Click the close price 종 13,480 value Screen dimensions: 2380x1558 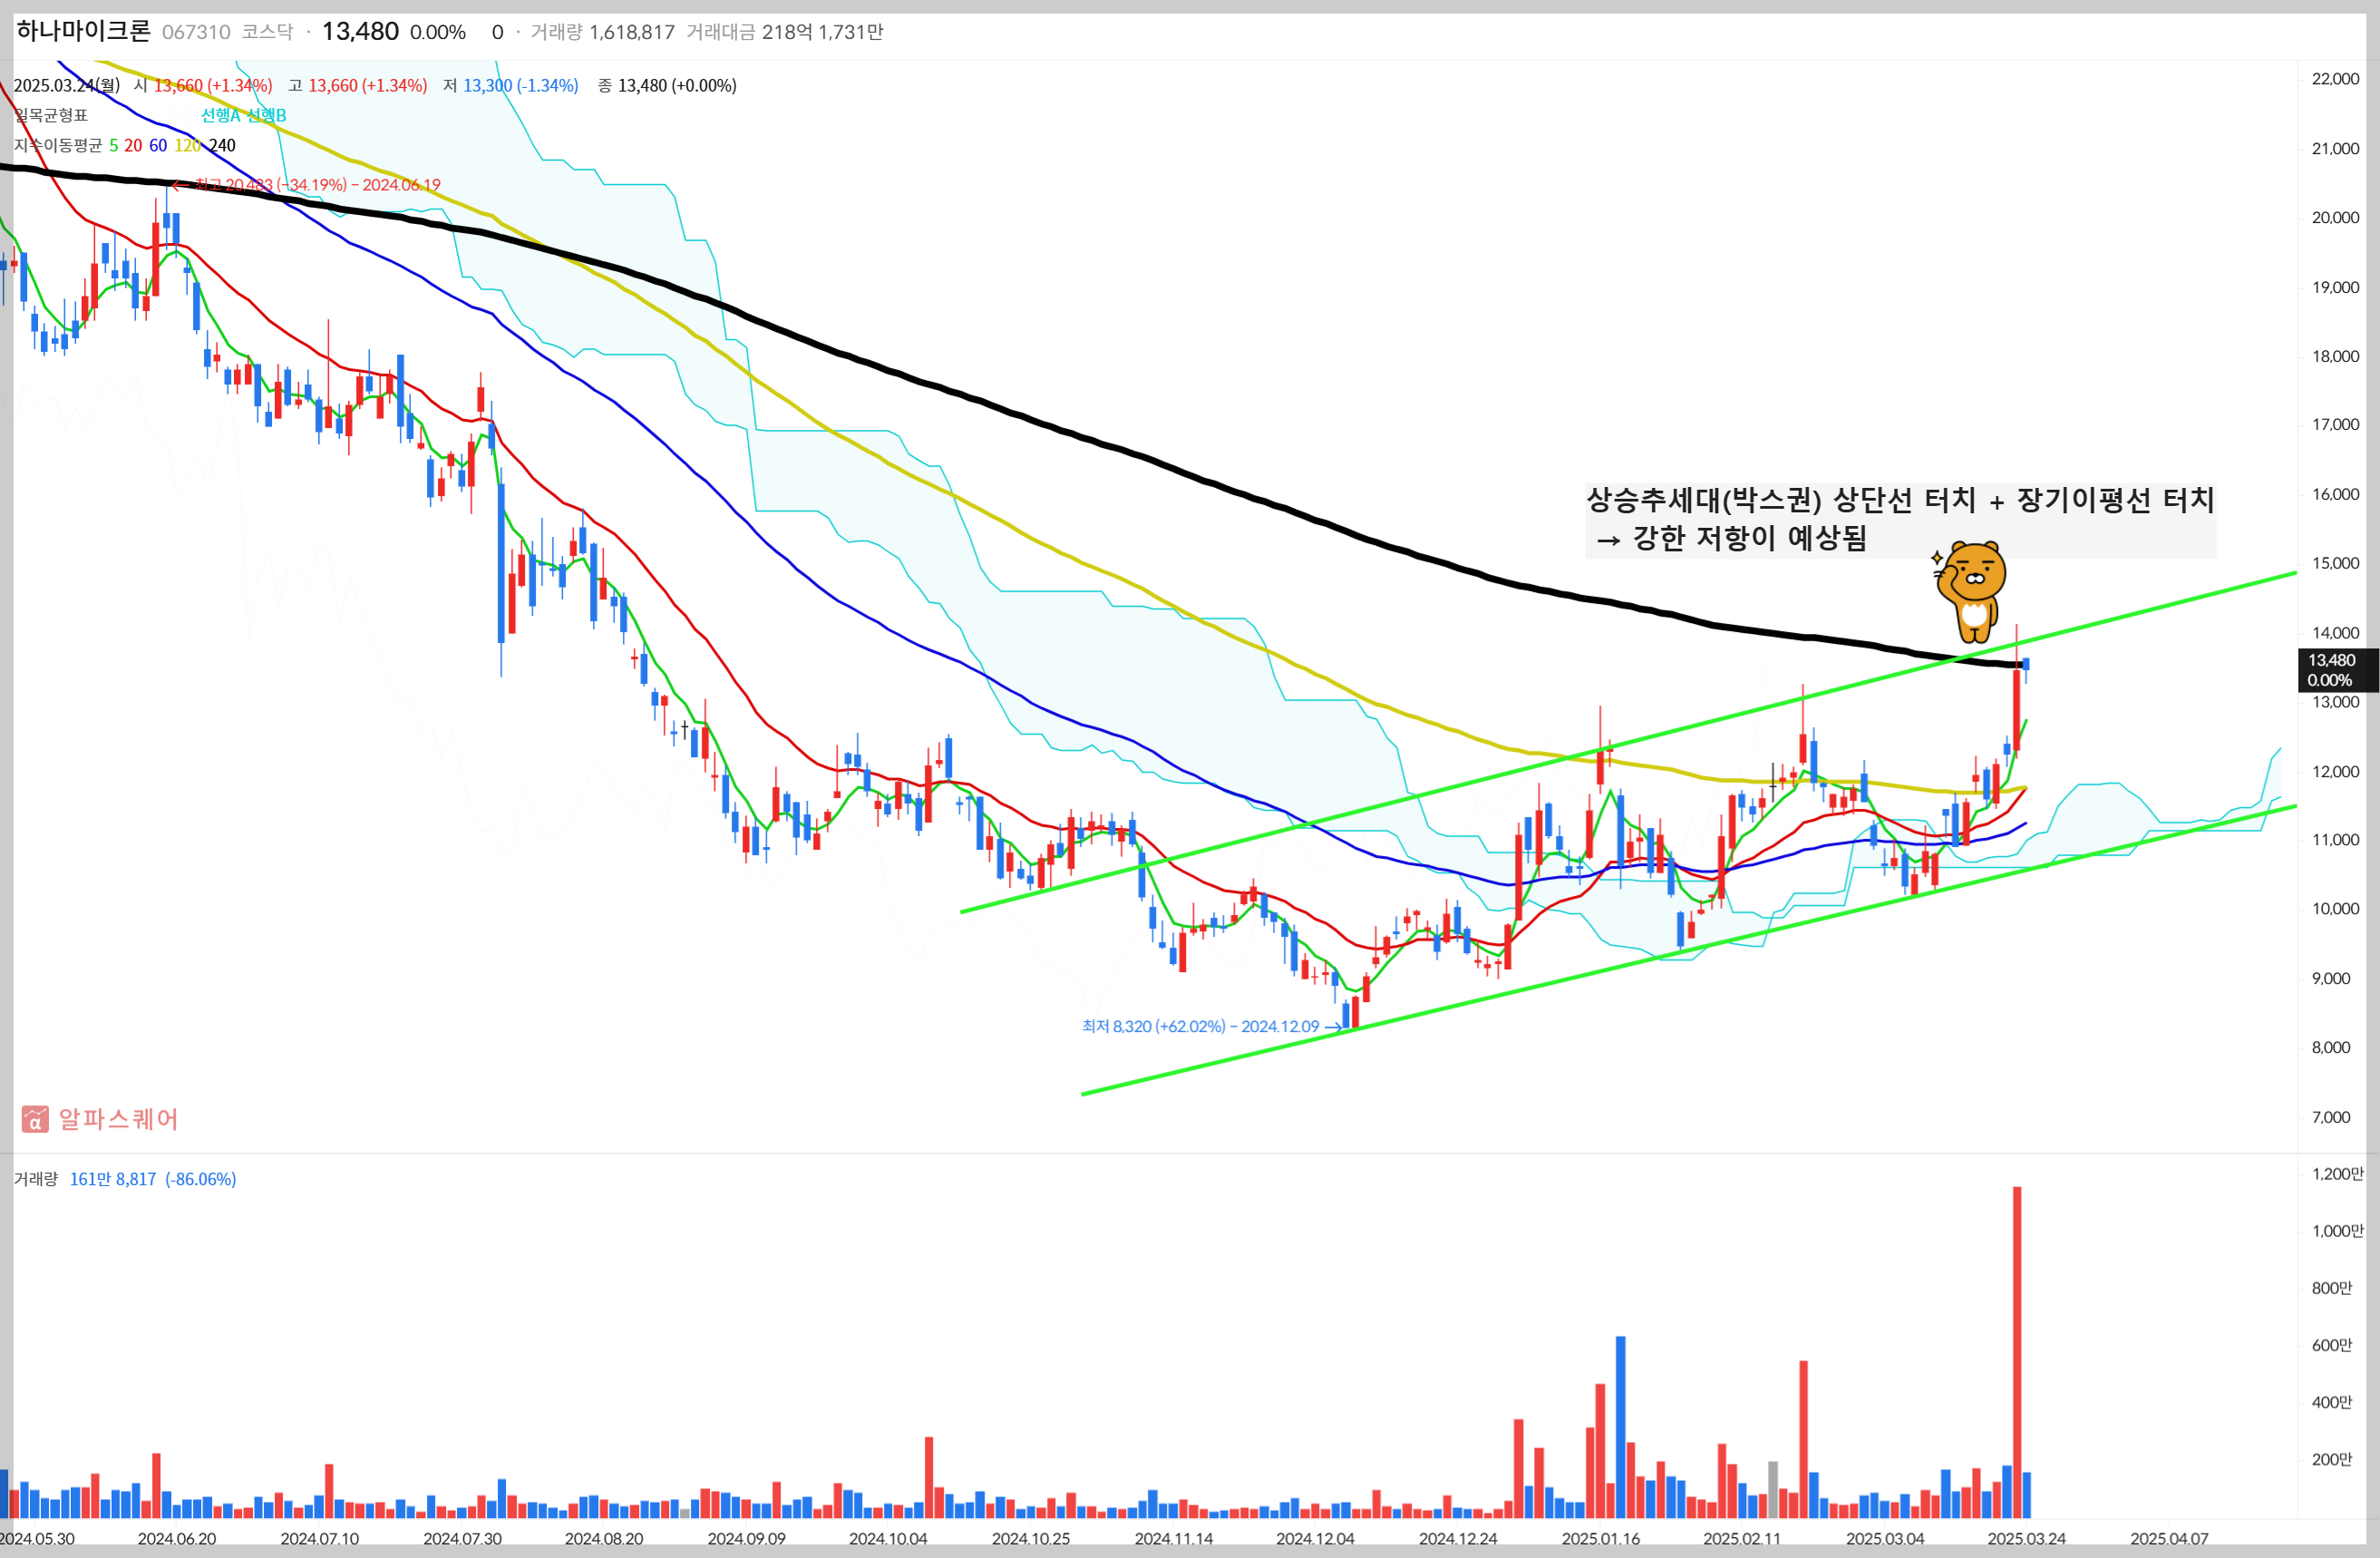tap(667, 85)
